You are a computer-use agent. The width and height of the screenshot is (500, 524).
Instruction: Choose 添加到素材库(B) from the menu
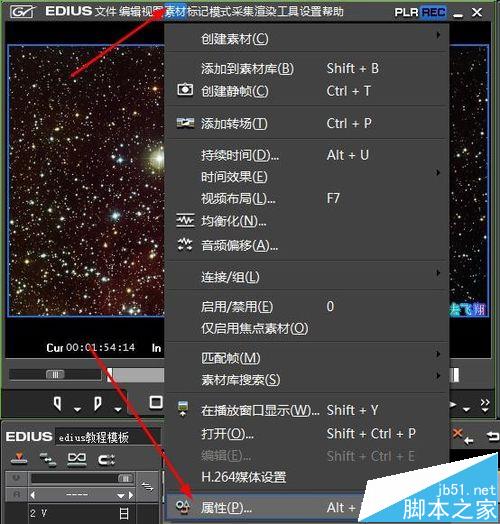point(307,69)
